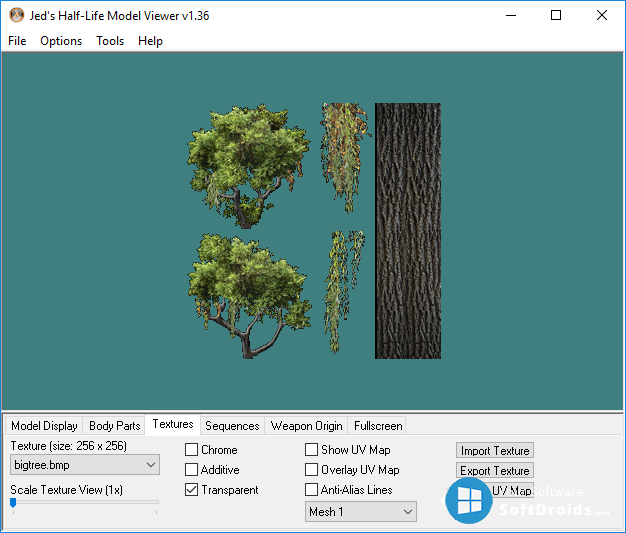Screen dimensions: 626x533
Task: Tick the Overlay UV Map checkbox
Action: coord(311,470)
